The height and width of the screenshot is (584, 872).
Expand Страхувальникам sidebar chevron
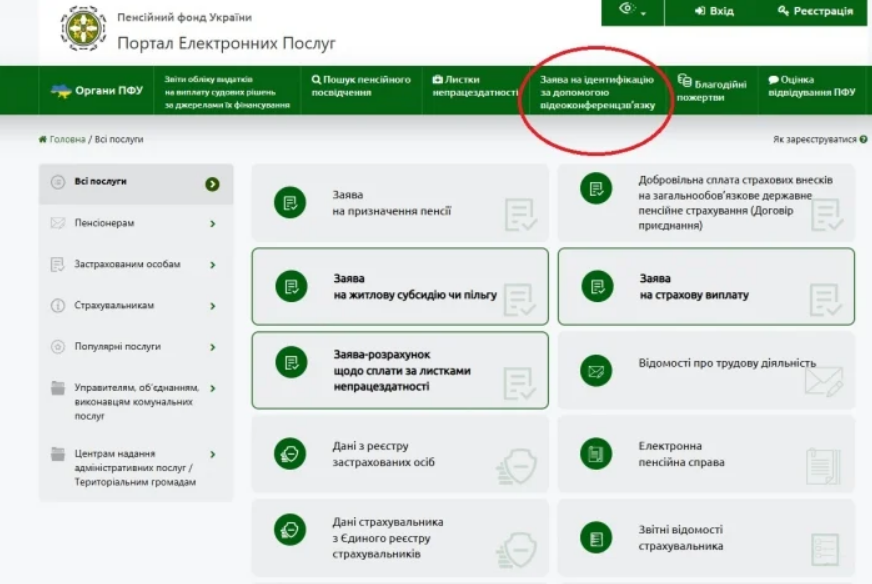(213, 306)
